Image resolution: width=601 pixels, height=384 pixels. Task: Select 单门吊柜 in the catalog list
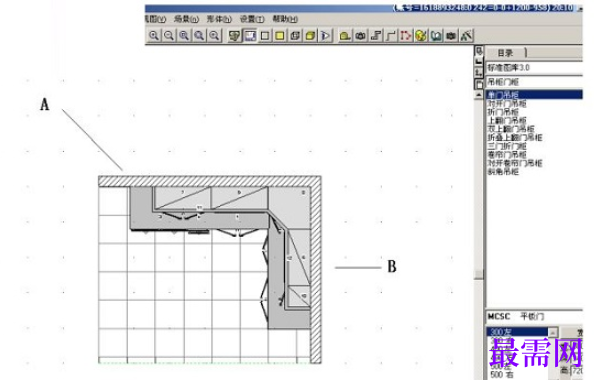[x=534, y=95]
